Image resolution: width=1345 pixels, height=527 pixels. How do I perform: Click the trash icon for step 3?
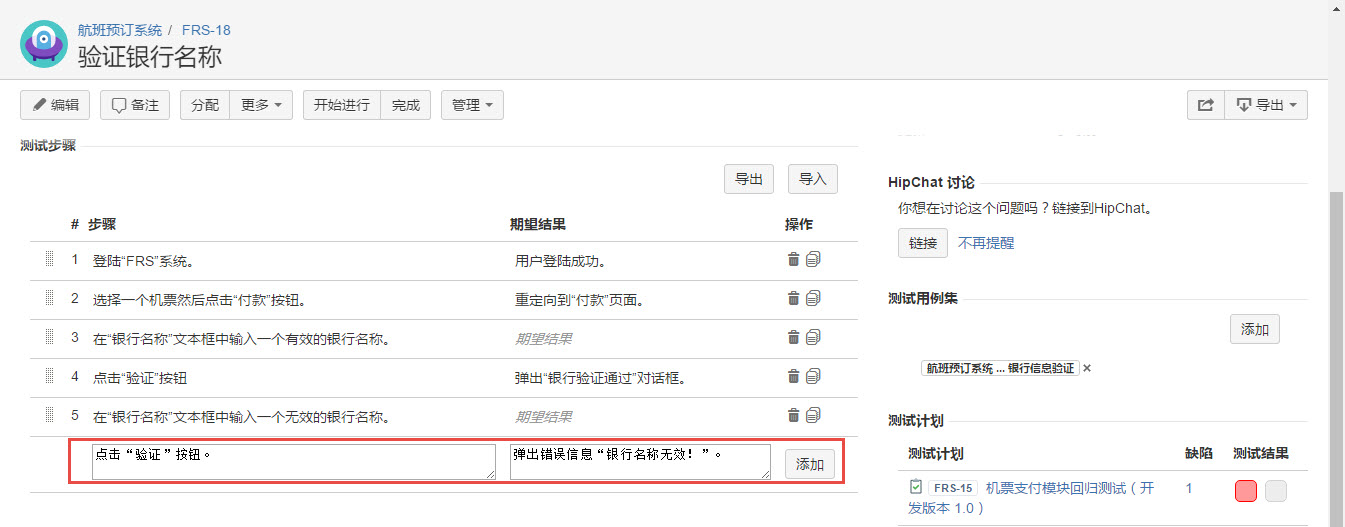click(793, 337)
